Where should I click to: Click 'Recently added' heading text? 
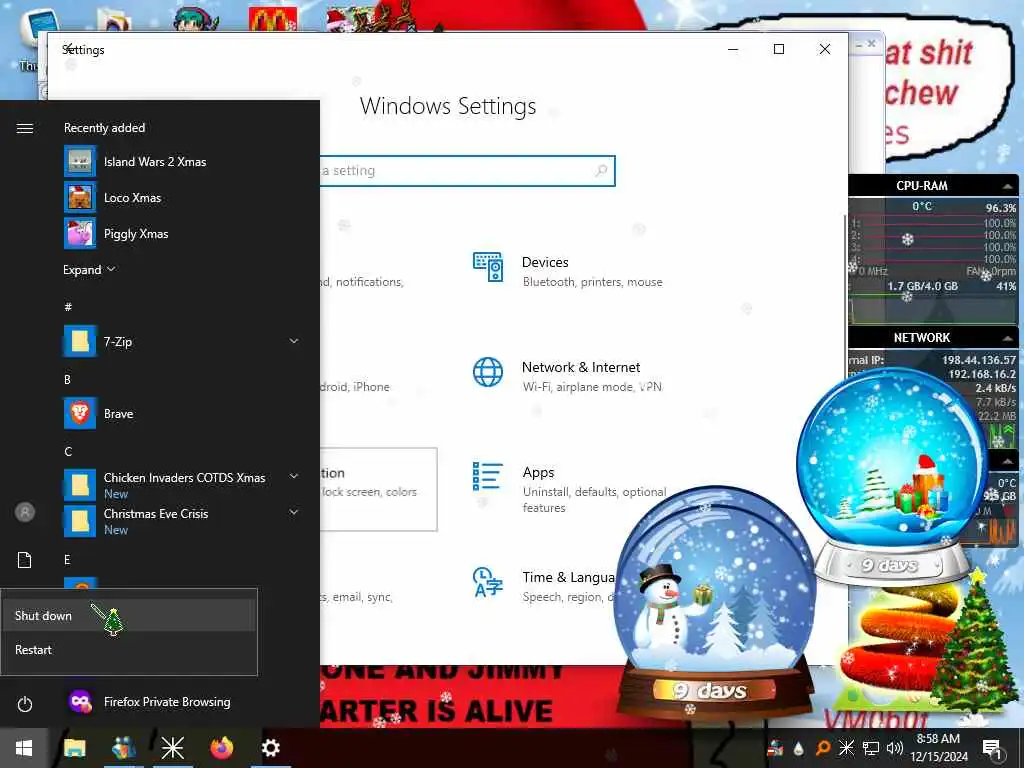[x=104, y=128]
